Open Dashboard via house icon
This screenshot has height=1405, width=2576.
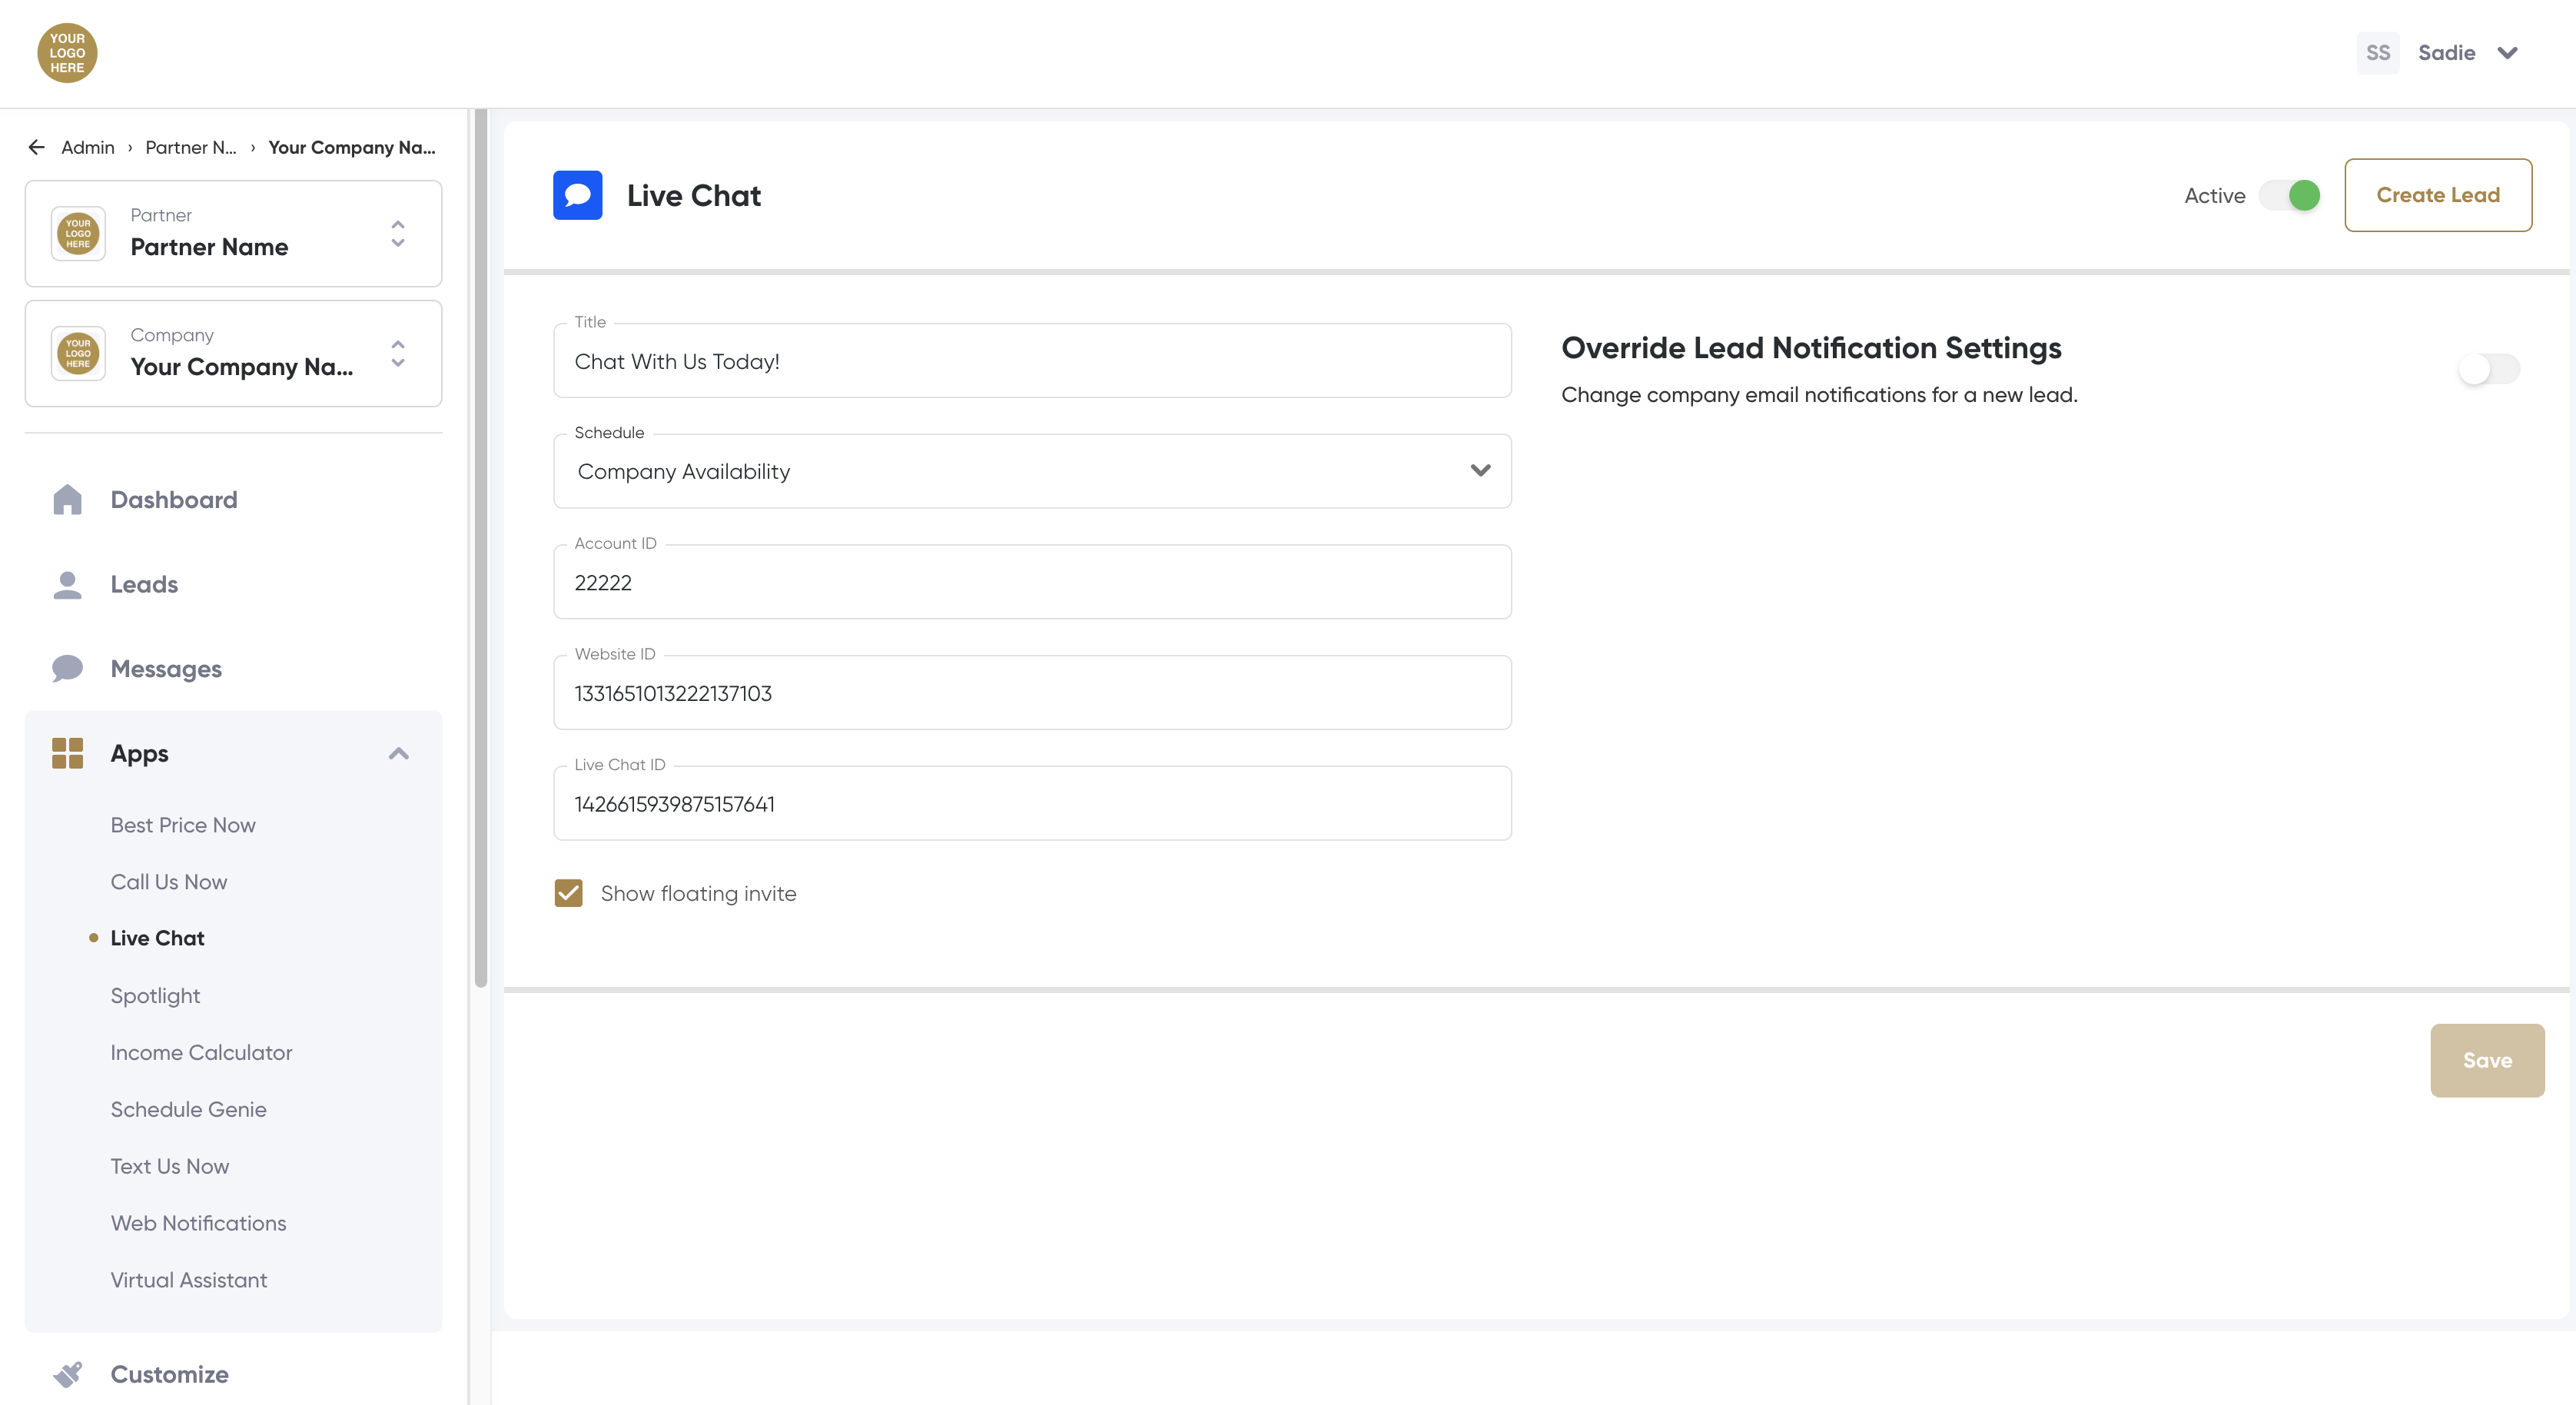point(67,499)
